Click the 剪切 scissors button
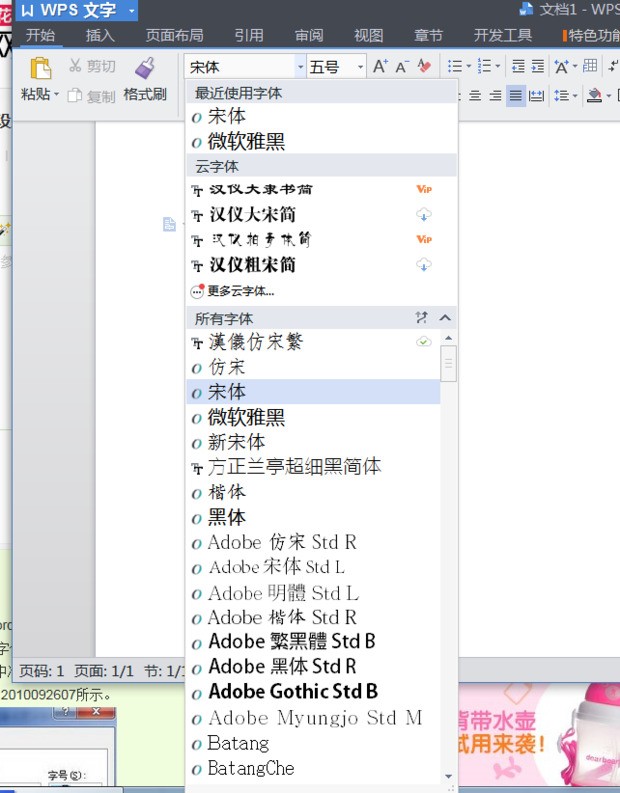This screenshot has height=793, width=620. click(x=92, y=66)
